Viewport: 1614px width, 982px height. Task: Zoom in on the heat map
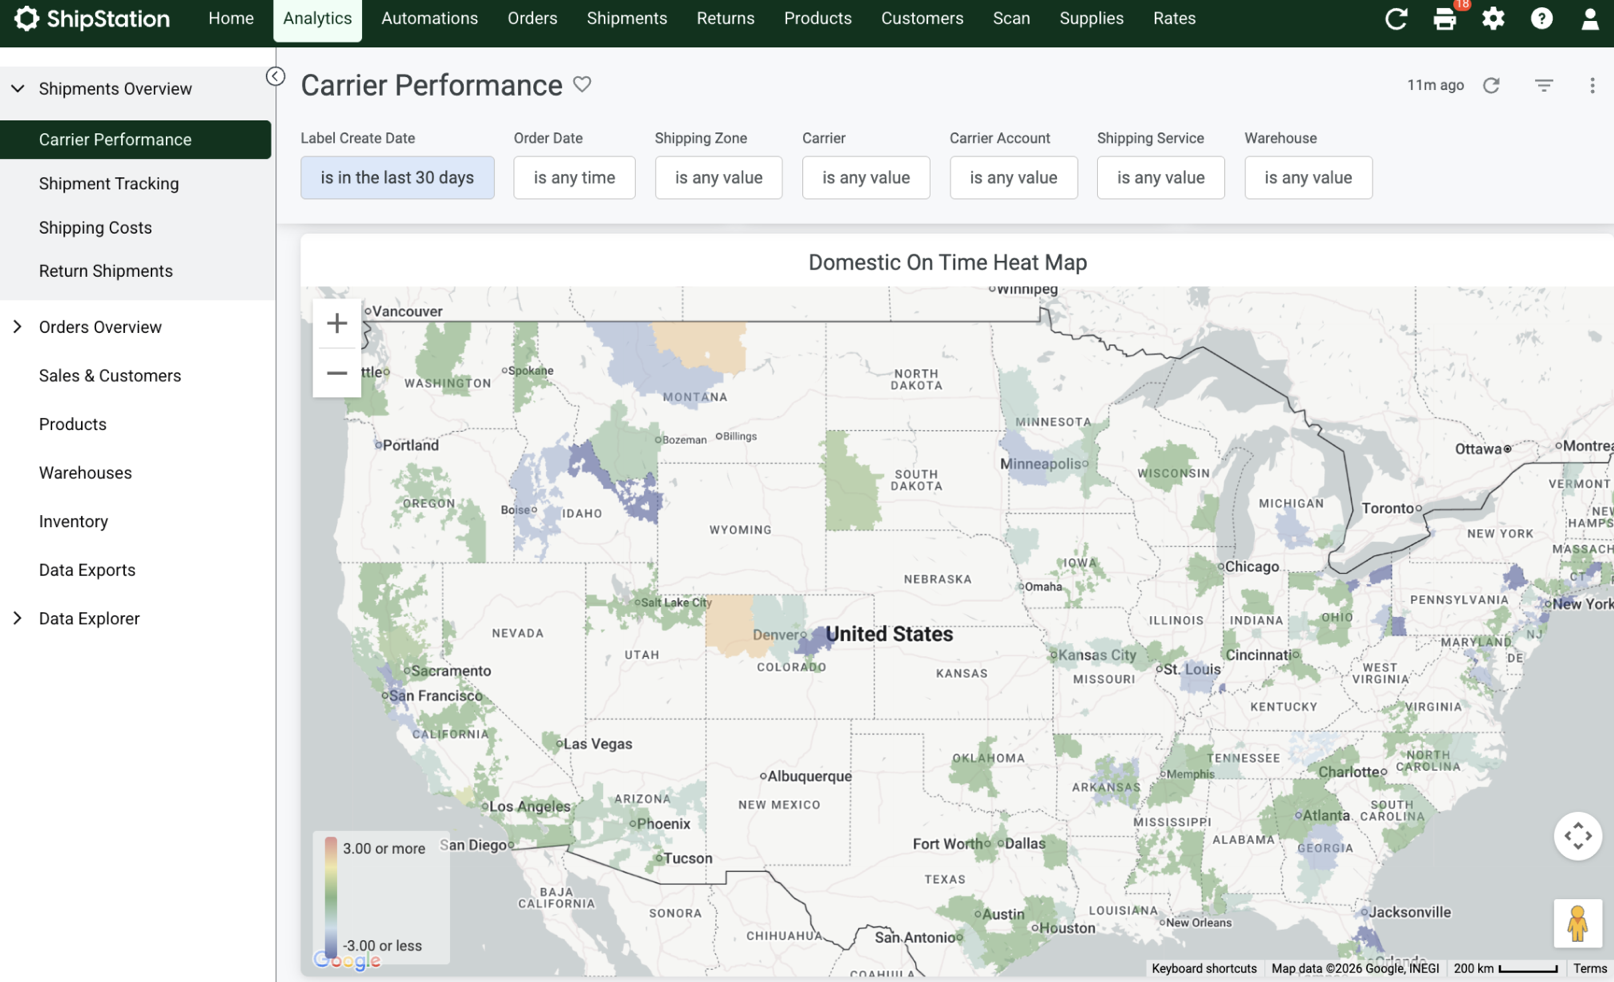pos(337,323)
